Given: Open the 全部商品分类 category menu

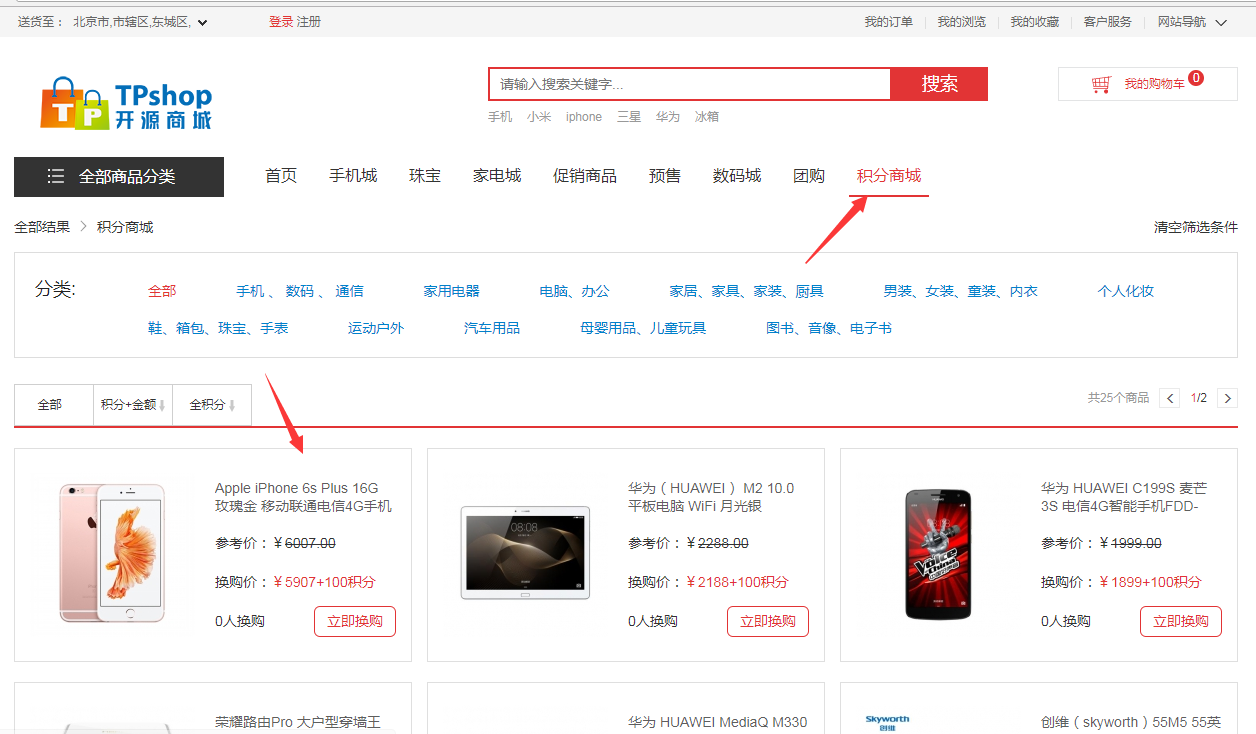Looking at the screenshot, I should click(126, 177).
